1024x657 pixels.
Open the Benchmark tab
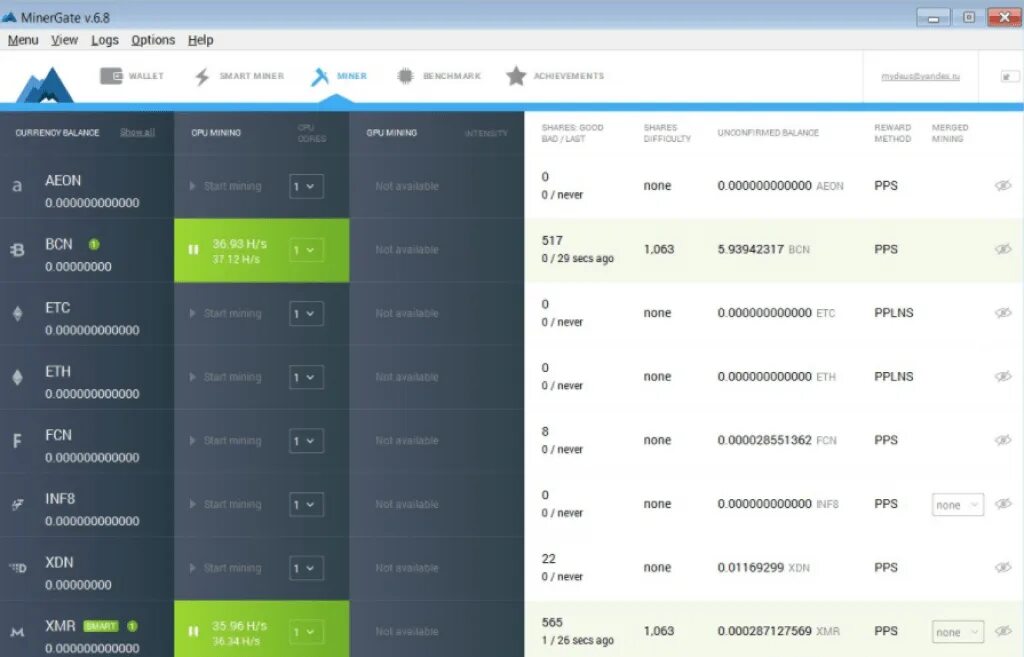coord(438,76)
